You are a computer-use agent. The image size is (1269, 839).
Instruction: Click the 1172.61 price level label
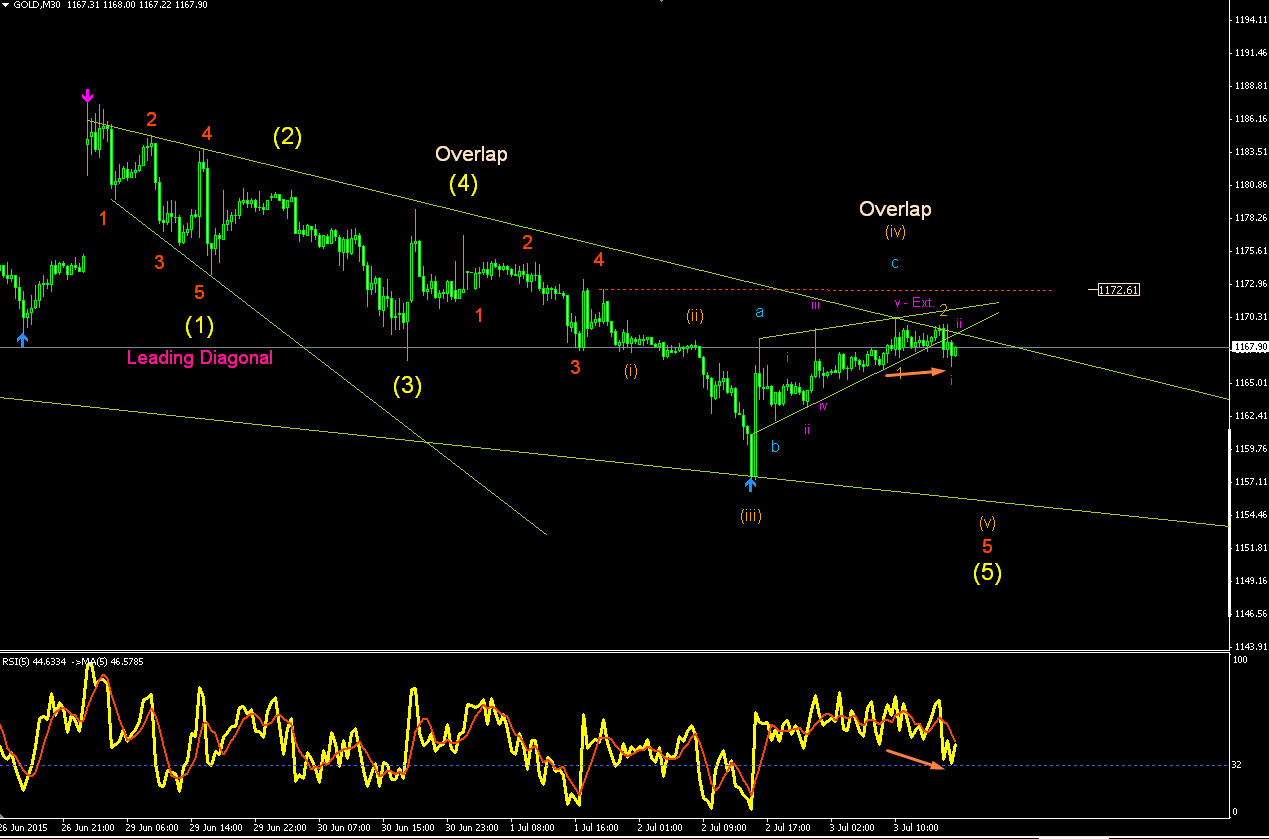tap(1119, 290)
